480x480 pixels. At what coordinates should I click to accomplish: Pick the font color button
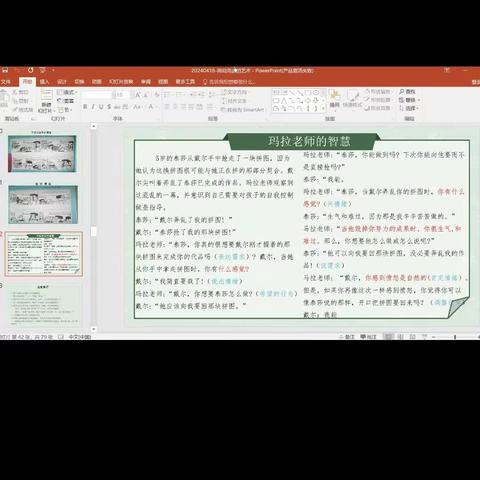click(152, 107)
